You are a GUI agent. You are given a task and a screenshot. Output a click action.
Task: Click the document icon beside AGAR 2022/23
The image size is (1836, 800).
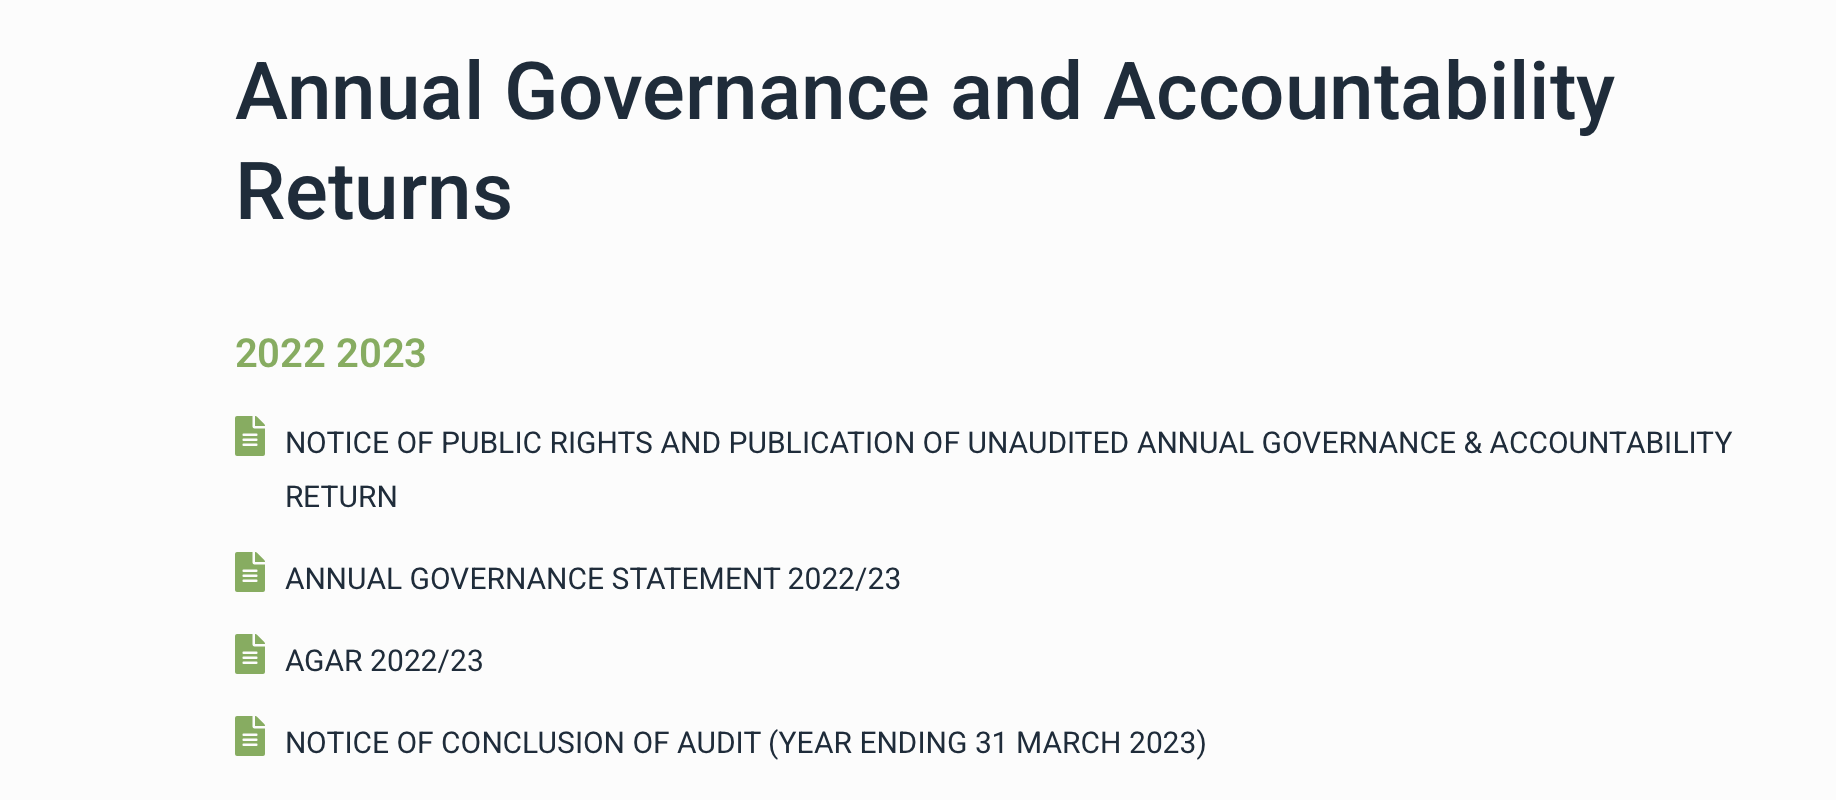[x=250, y=654]
